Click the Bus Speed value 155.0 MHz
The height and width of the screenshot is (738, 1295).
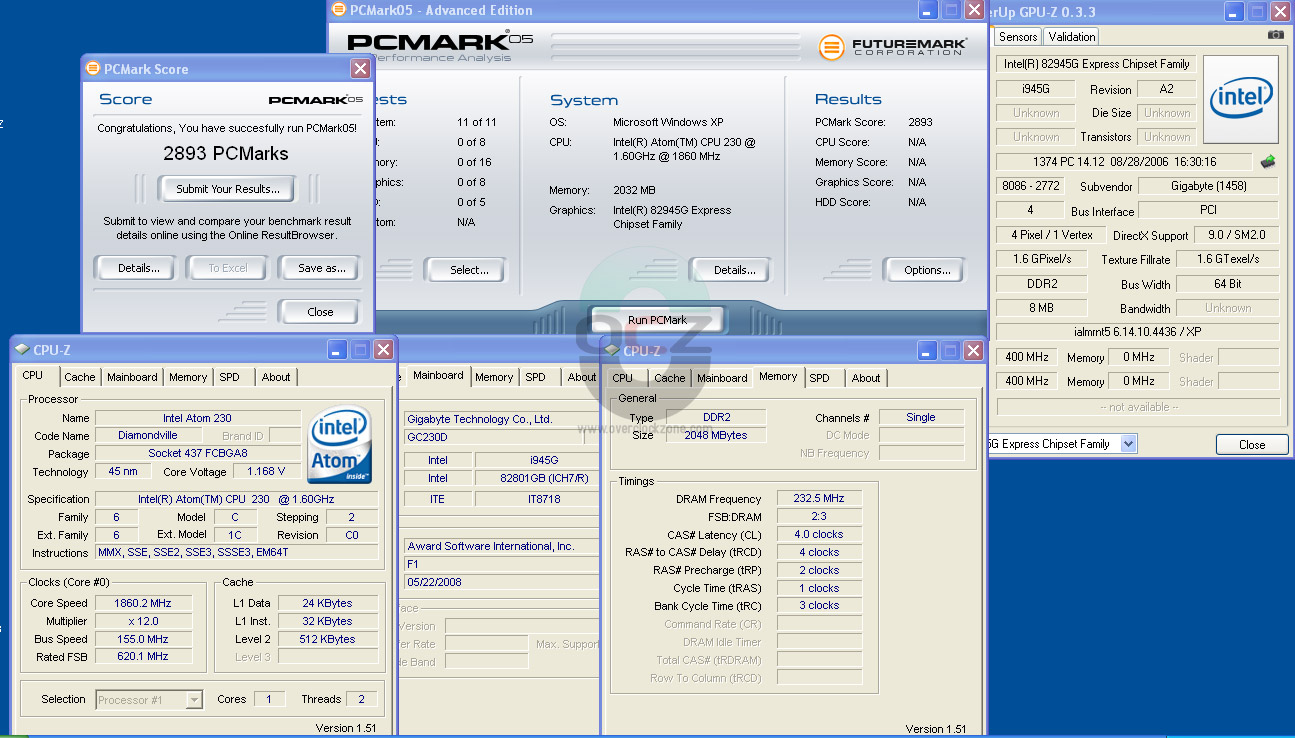[x=144, y=639]
